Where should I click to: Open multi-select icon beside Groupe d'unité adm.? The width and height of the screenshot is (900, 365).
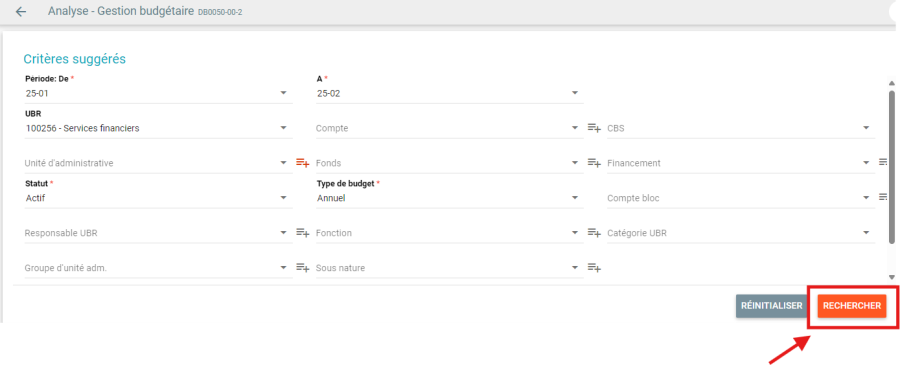pos(302,267)
